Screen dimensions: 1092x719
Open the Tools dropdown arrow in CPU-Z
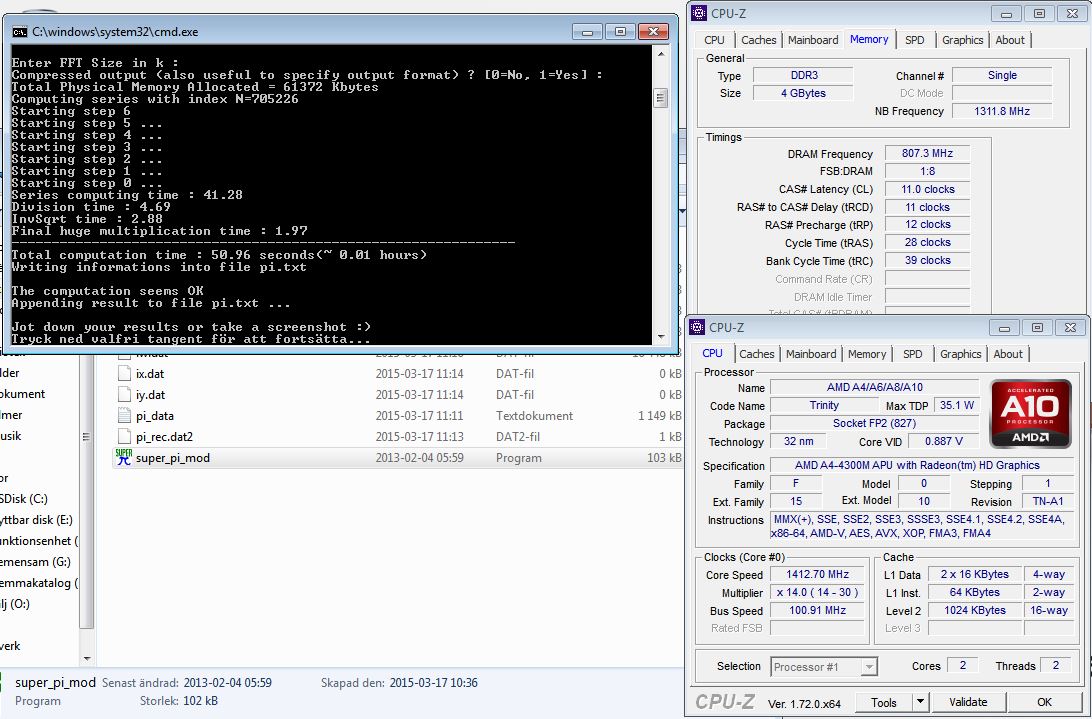coord(920,702)
